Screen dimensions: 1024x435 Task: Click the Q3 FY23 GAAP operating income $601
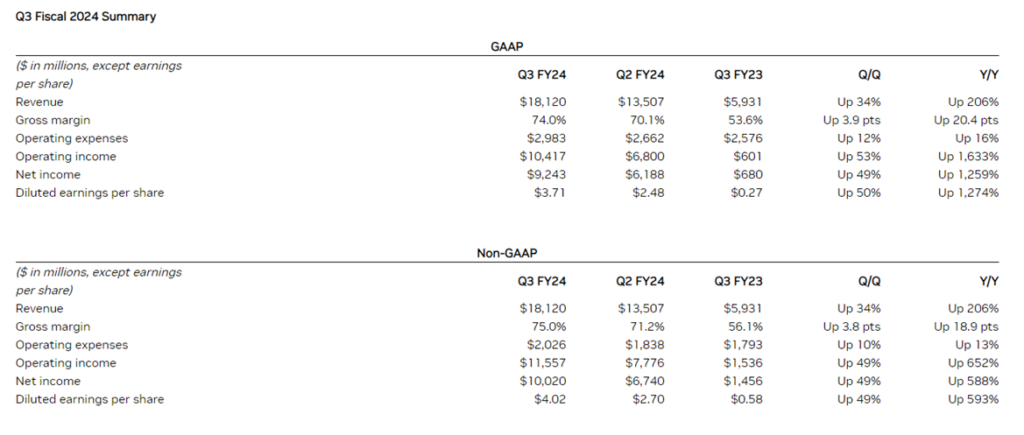748,156
